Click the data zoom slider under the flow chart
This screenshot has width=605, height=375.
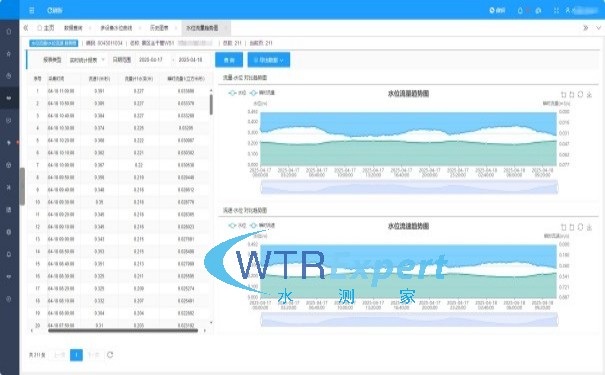click(x=409, y=188)
